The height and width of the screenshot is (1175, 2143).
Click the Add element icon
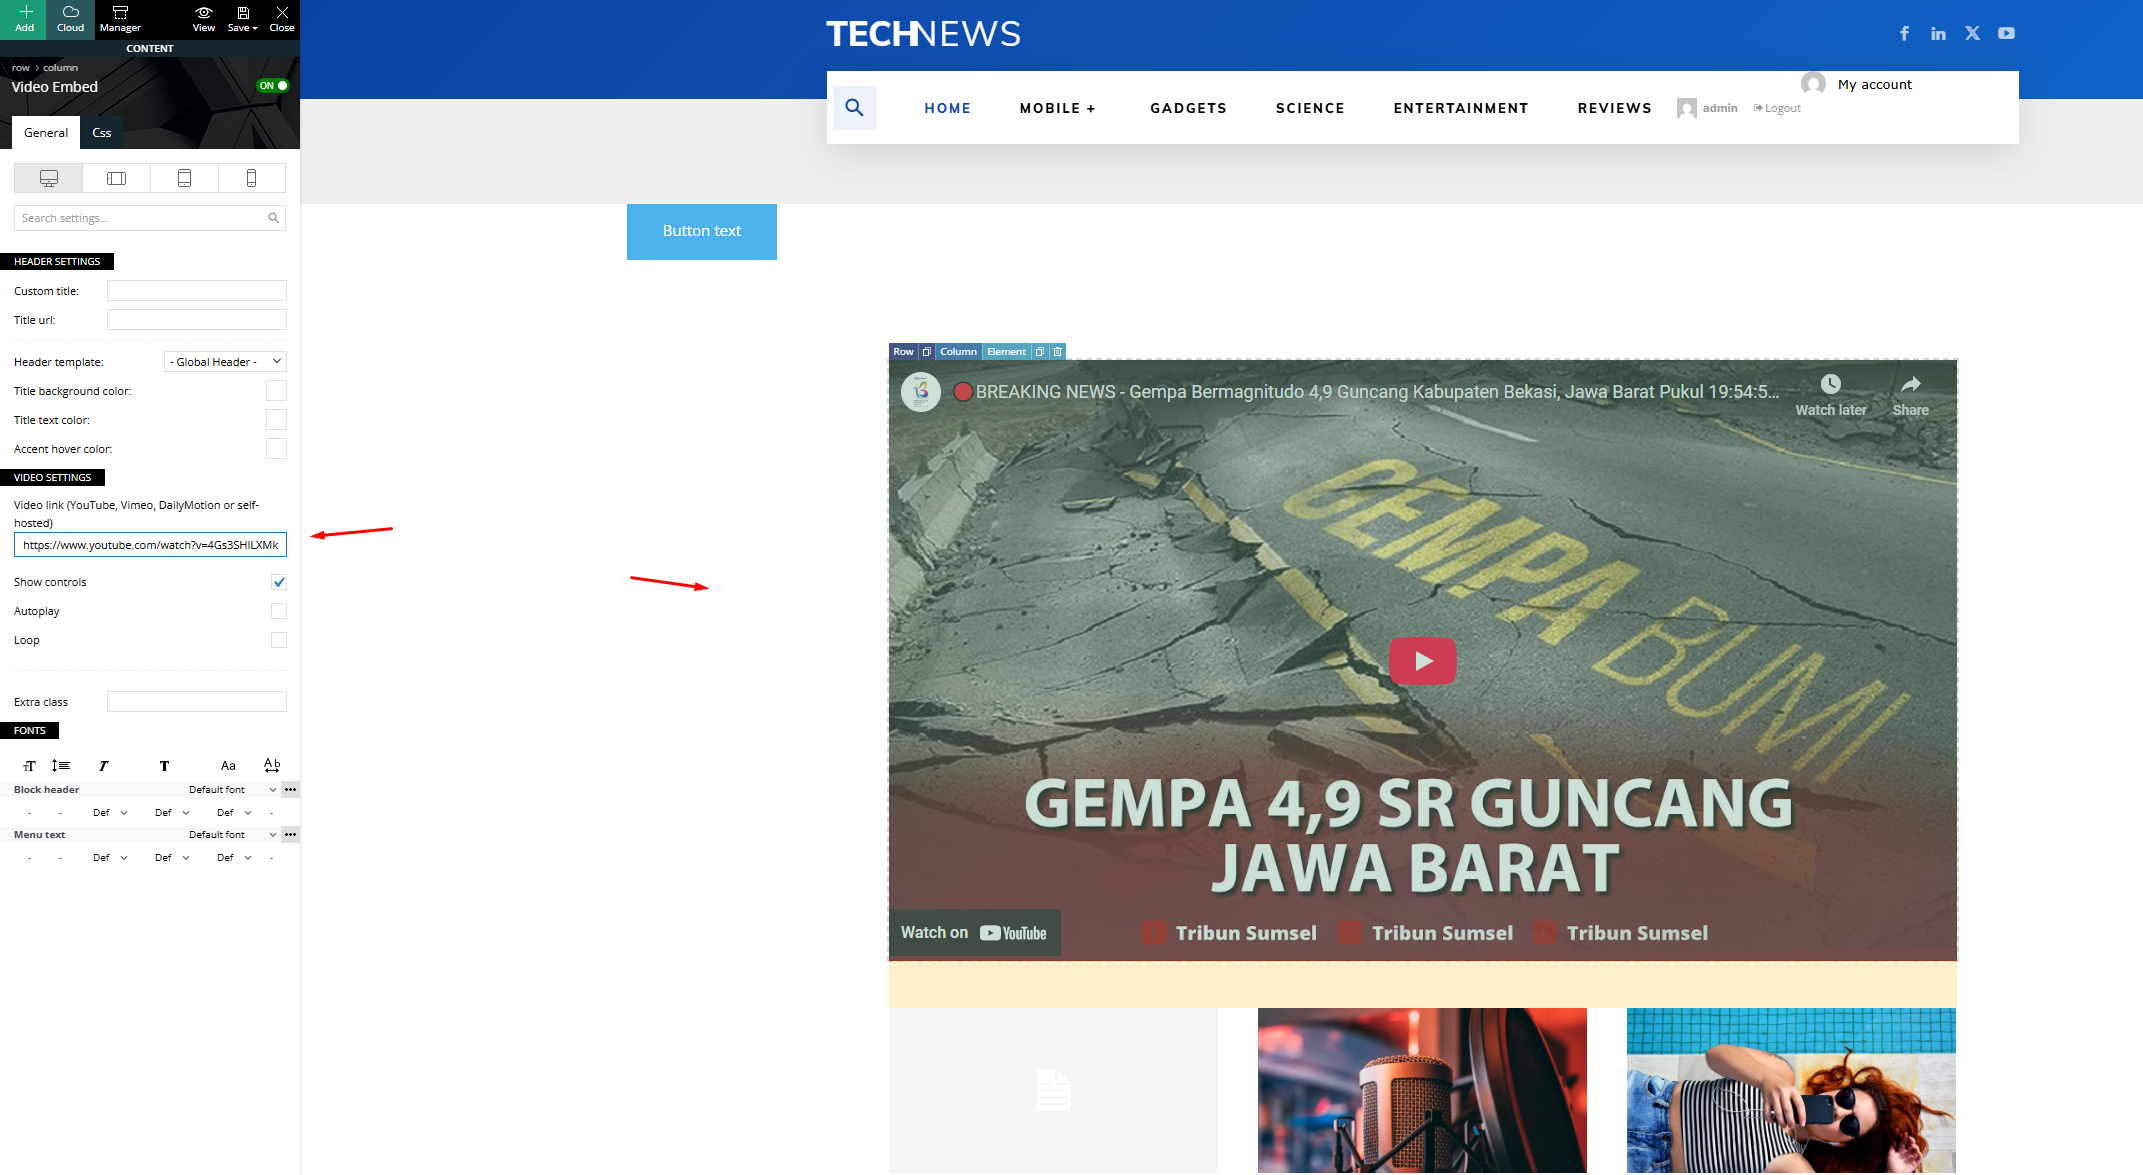tap(25, 13)
